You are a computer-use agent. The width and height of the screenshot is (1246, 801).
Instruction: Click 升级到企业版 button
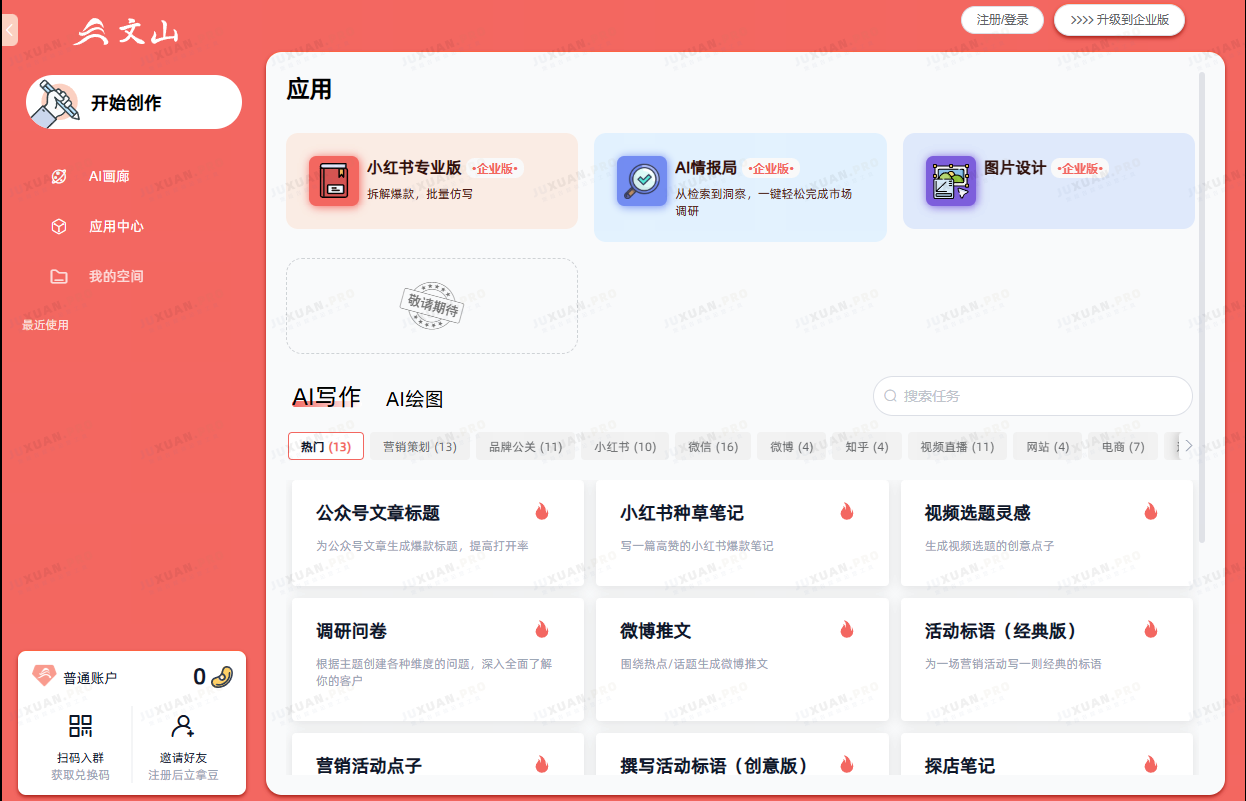pos(1119,20)
